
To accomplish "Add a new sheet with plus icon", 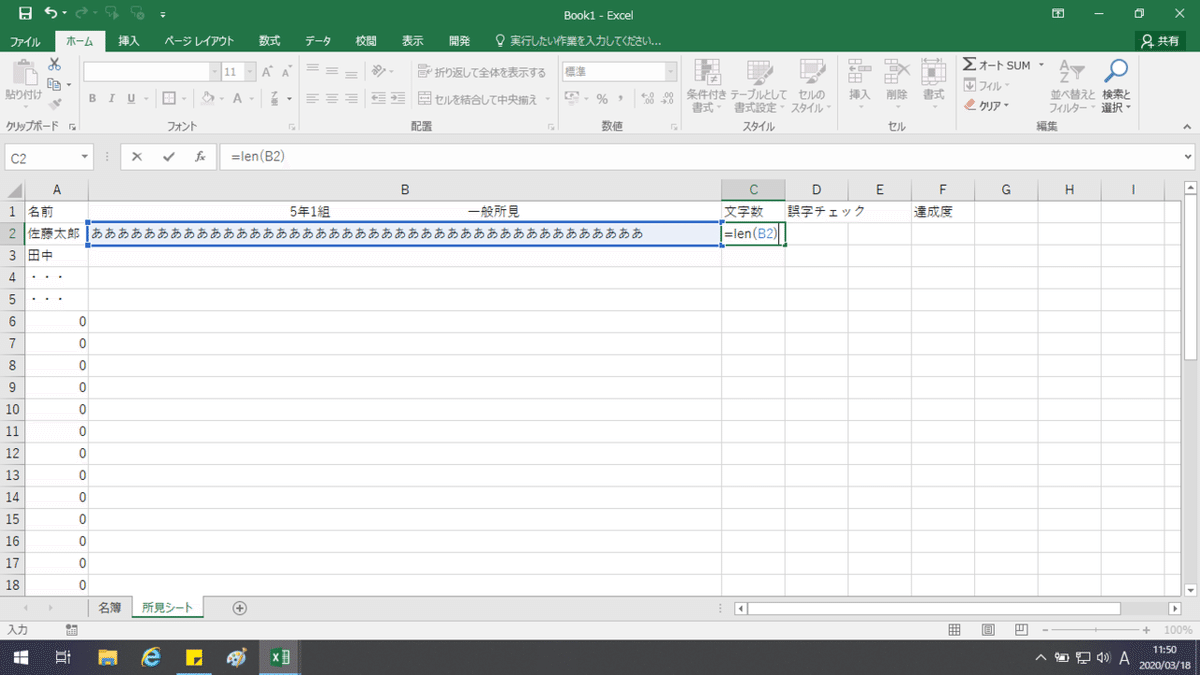I will click(239, 607).
